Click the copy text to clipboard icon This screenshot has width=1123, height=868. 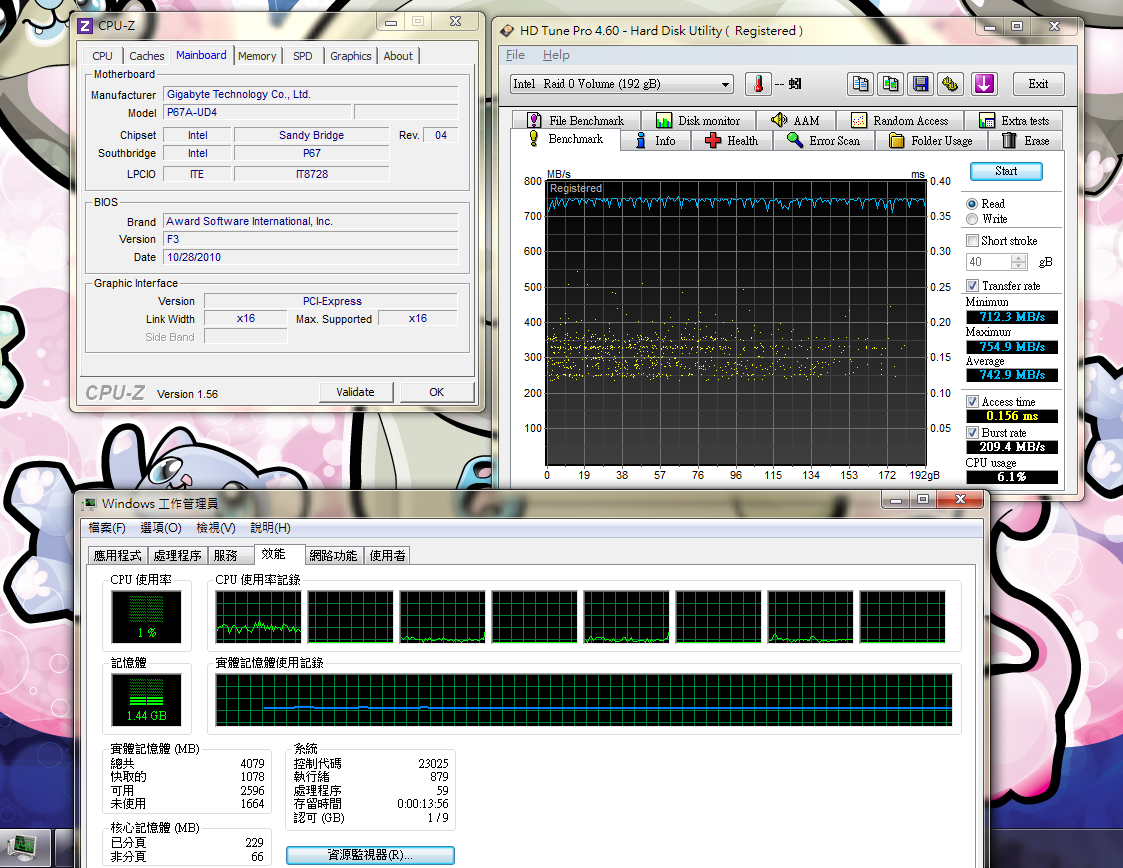click(x=860, y=84)
